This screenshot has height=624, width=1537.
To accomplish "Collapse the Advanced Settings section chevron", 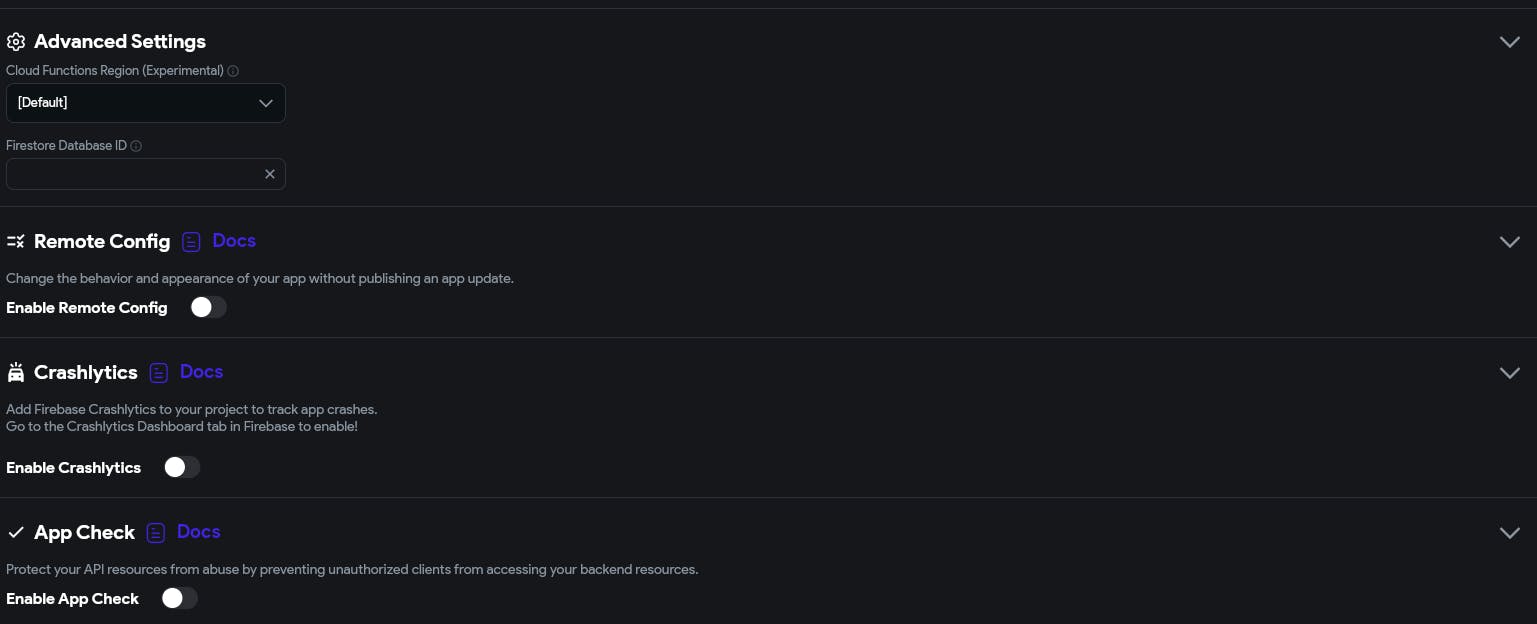I will 1510,42.
